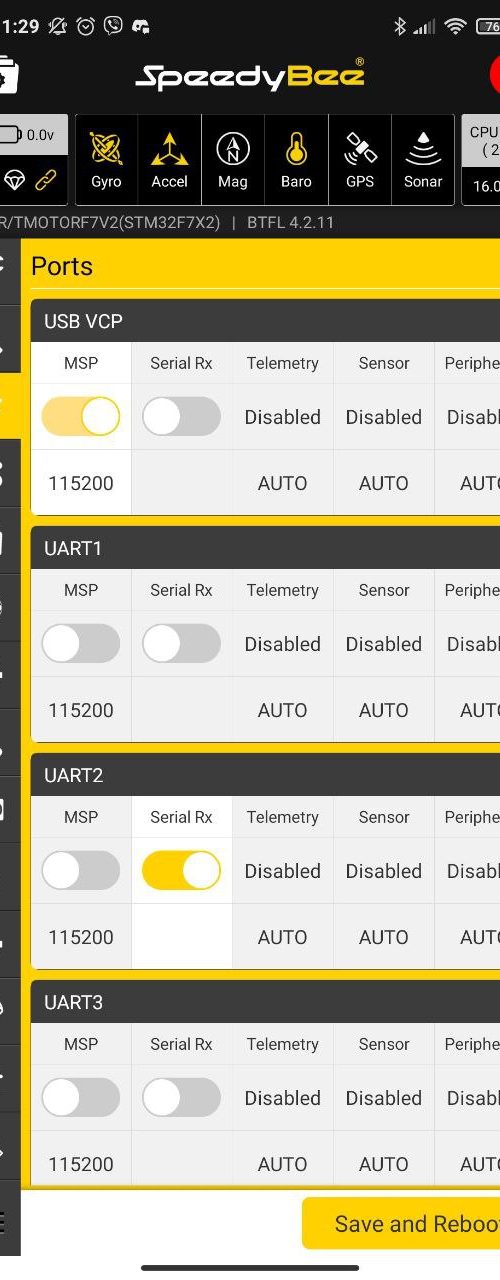Image resolution: width=500 pixels, height=1280 pixels.
Task: Open UART2 Sensor Disabled dropdown
Action: (x=384, y=871)
